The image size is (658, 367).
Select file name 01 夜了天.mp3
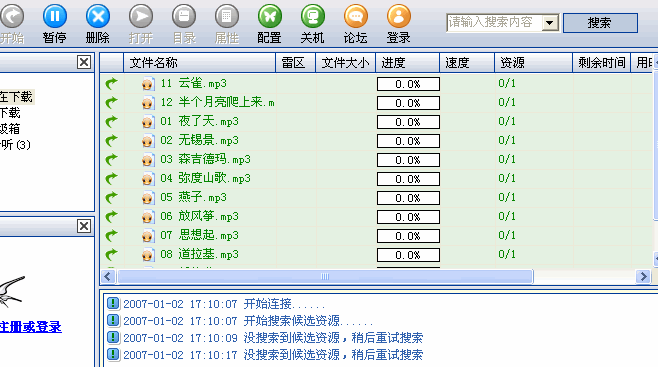click(x=199, y=122)
